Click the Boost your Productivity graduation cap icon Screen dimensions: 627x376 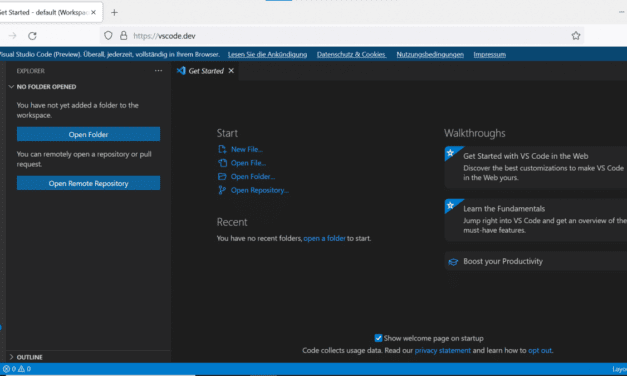tap(453, 262)
